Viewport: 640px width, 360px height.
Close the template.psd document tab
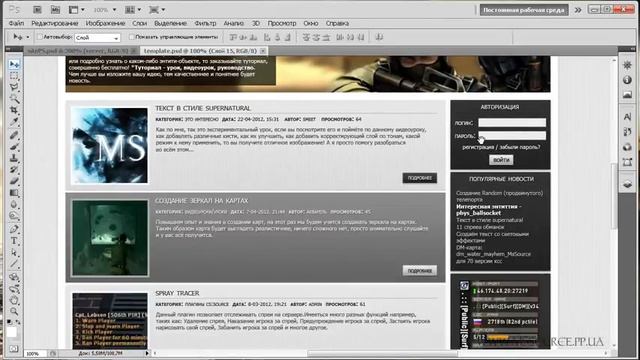click(263, 51)
